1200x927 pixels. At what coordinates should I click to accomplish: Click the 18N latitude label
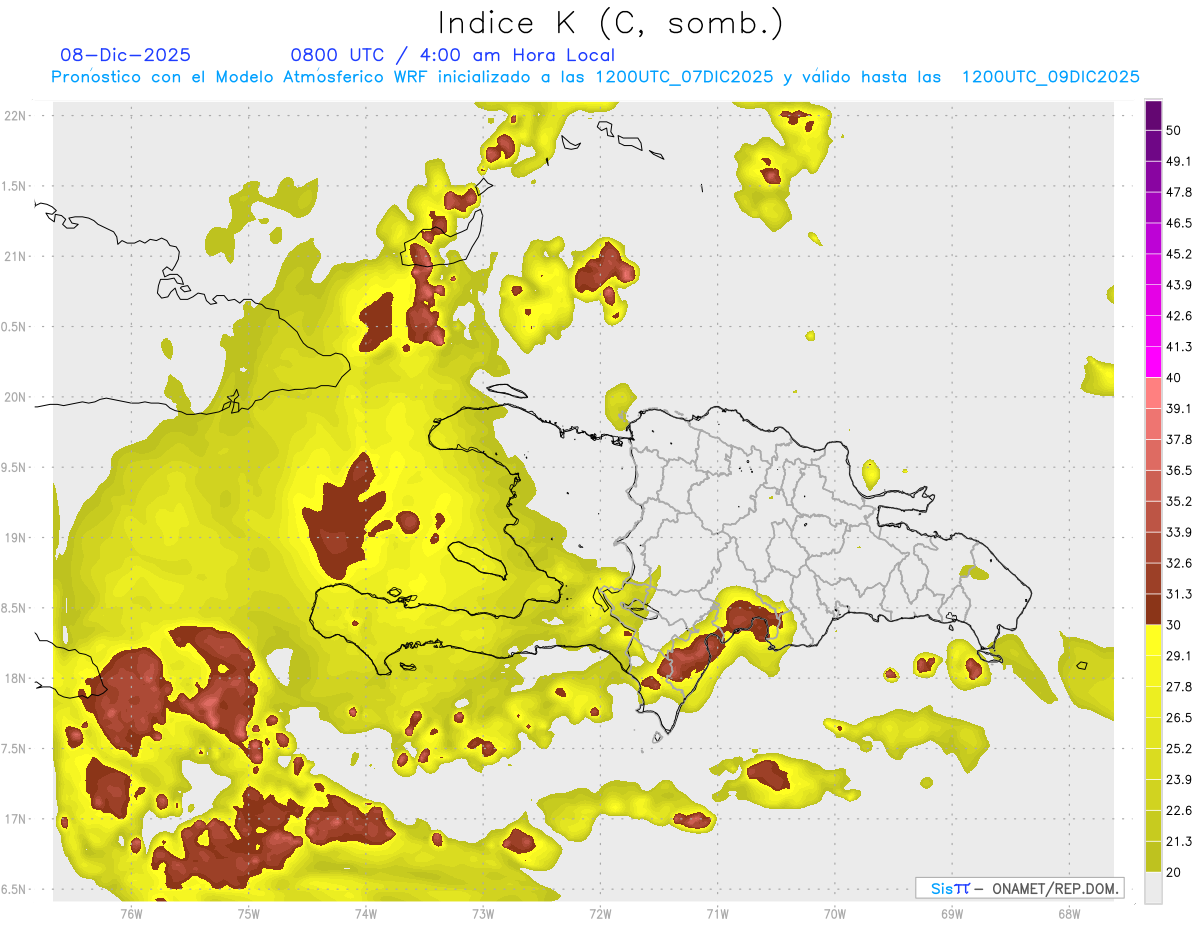pyautogui.click(x=14, y=678)
